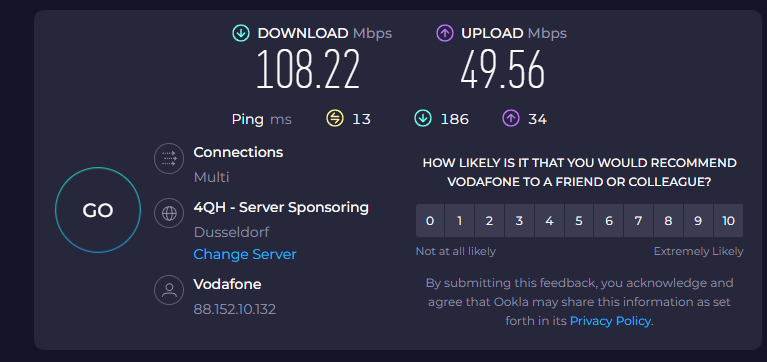Image resolution: width=767 pixels, height=362 pixels.
Task: Select rating 10 on recommendation scale
Action: click(x=728, y=221)
